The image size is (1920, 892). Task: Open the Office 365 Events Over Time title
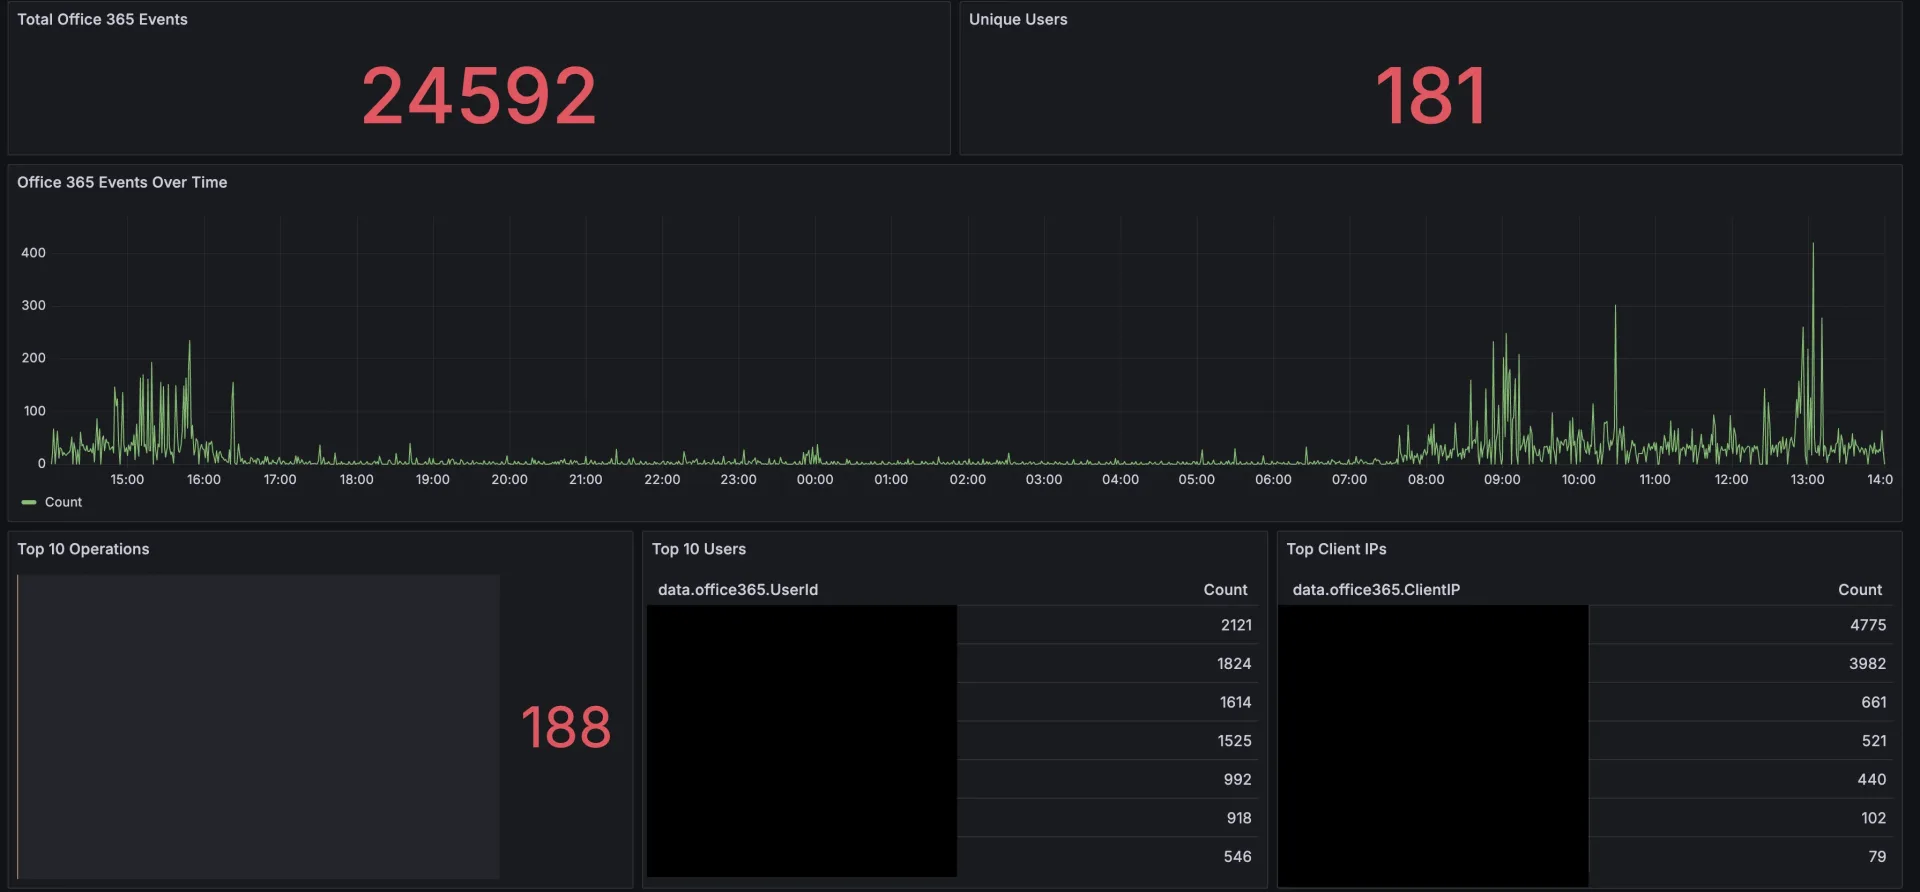tap(122, 182)
